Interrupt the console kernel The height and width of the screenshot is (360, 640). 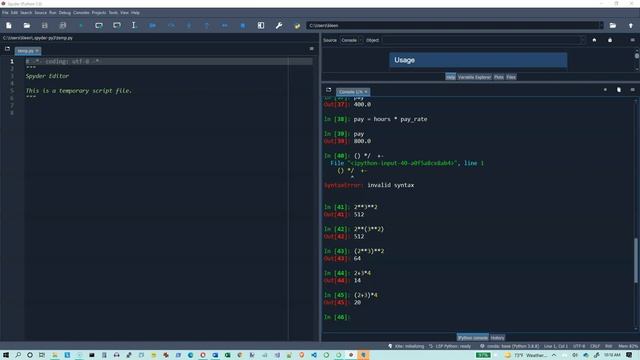pos(605,90)
